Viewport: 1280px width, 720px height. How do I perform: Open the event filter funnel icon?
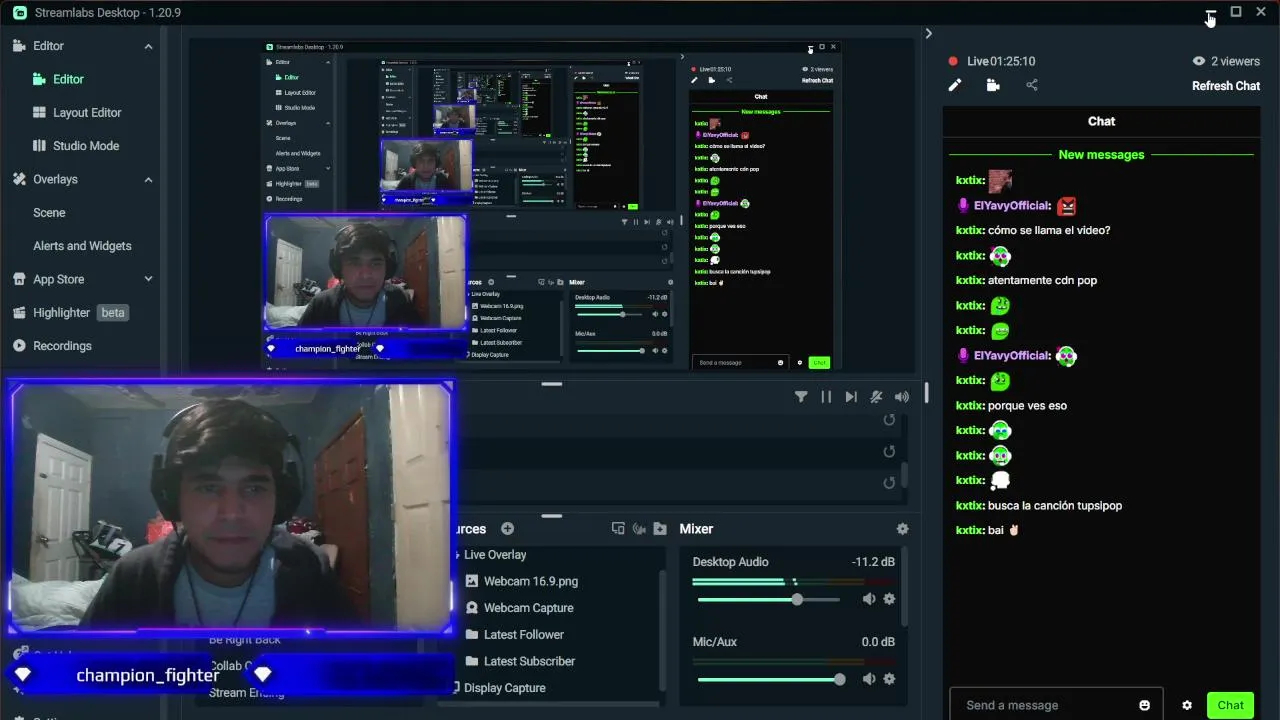point(801,397)
